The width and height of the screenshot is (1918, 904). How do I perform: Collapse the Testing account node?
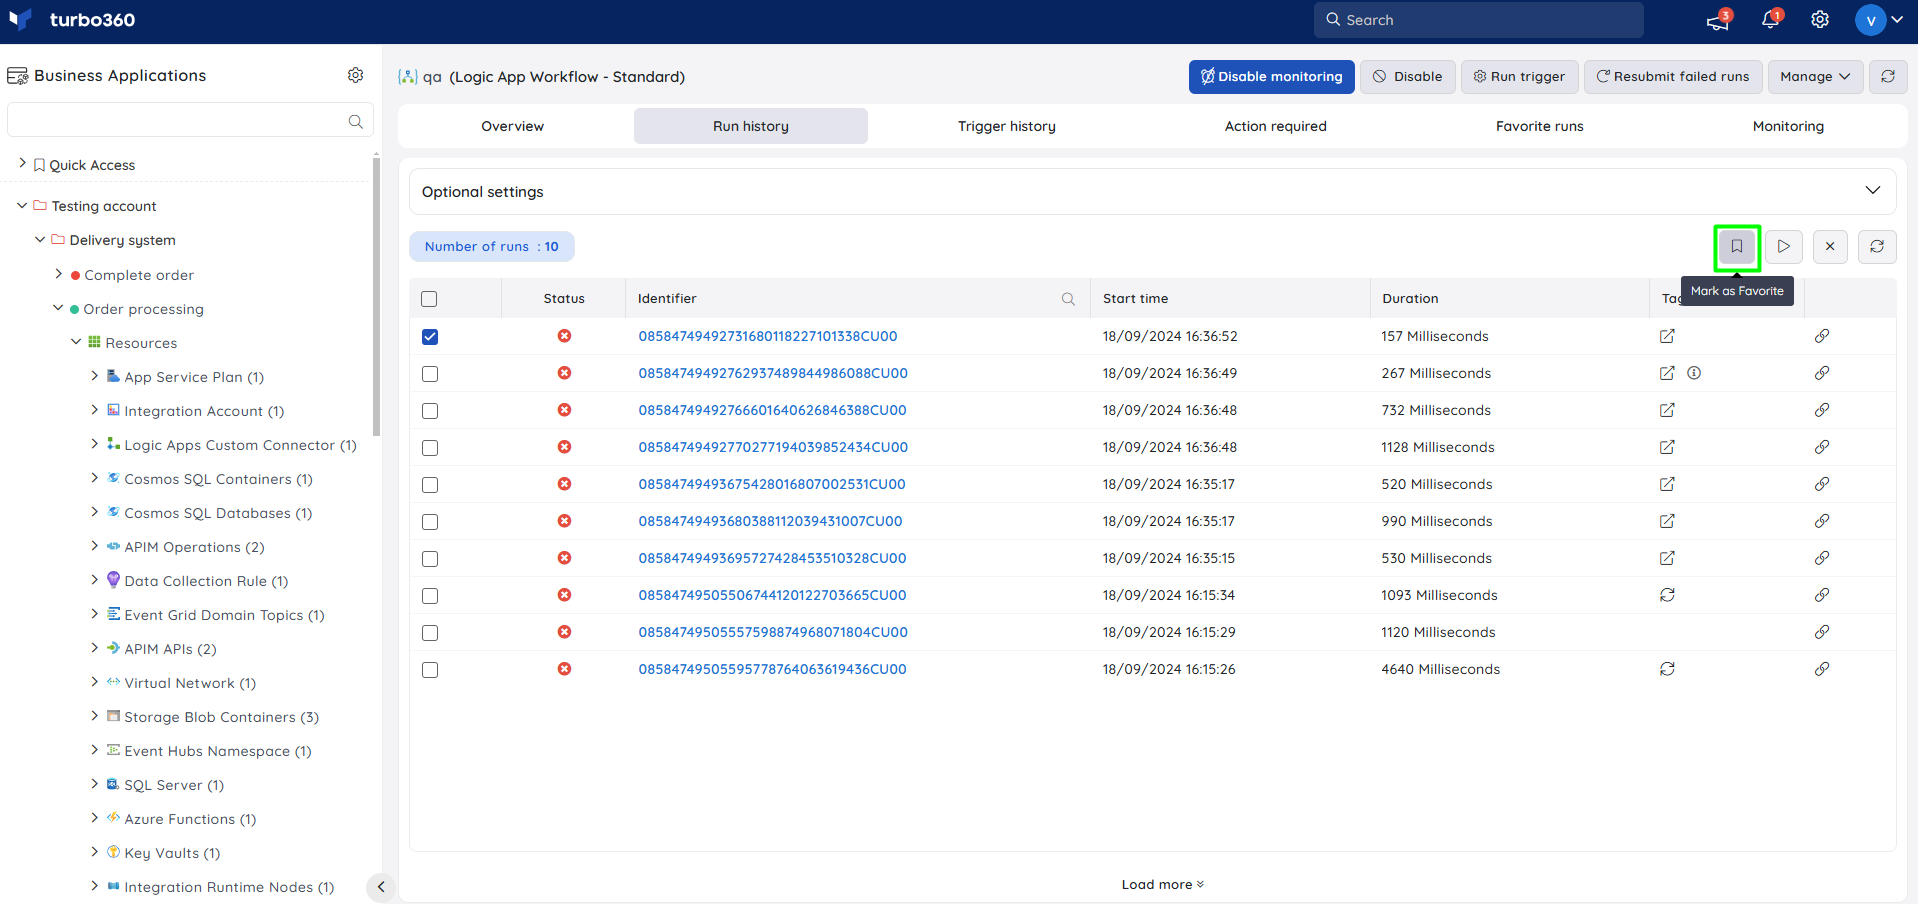click(x=22, y=205)
